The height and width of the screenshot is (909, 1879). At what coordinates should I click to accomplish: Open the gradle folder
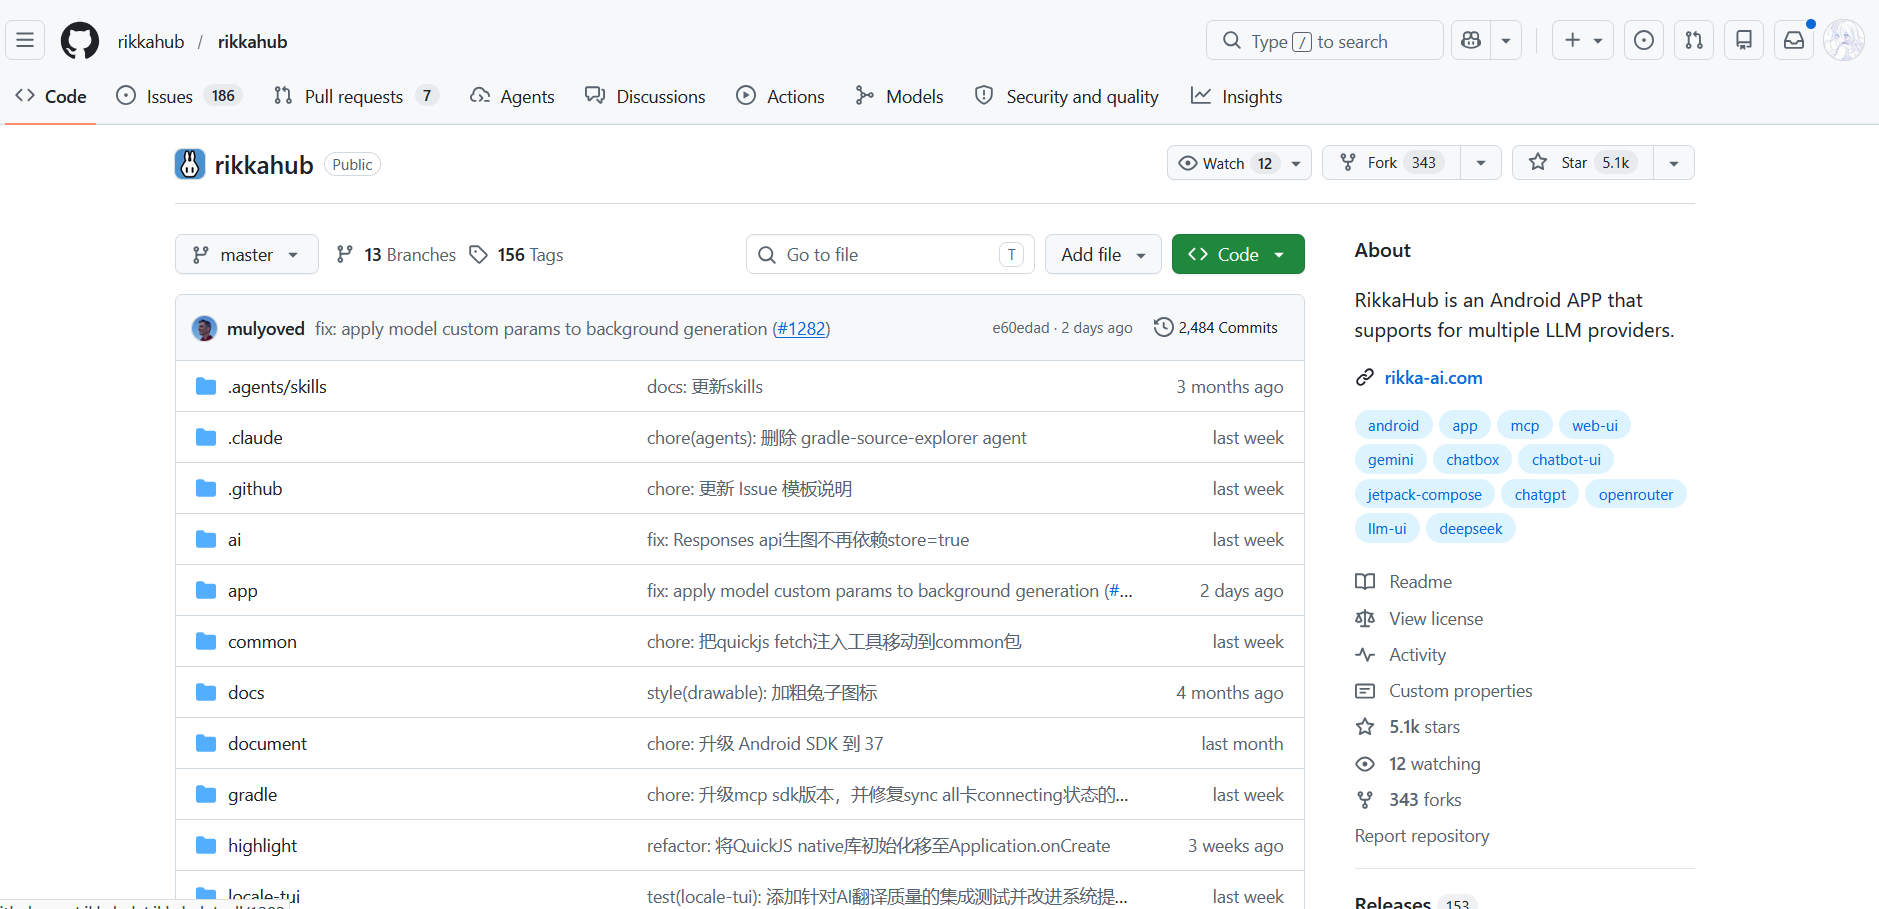pyautogui.click(x=252, y=794)
